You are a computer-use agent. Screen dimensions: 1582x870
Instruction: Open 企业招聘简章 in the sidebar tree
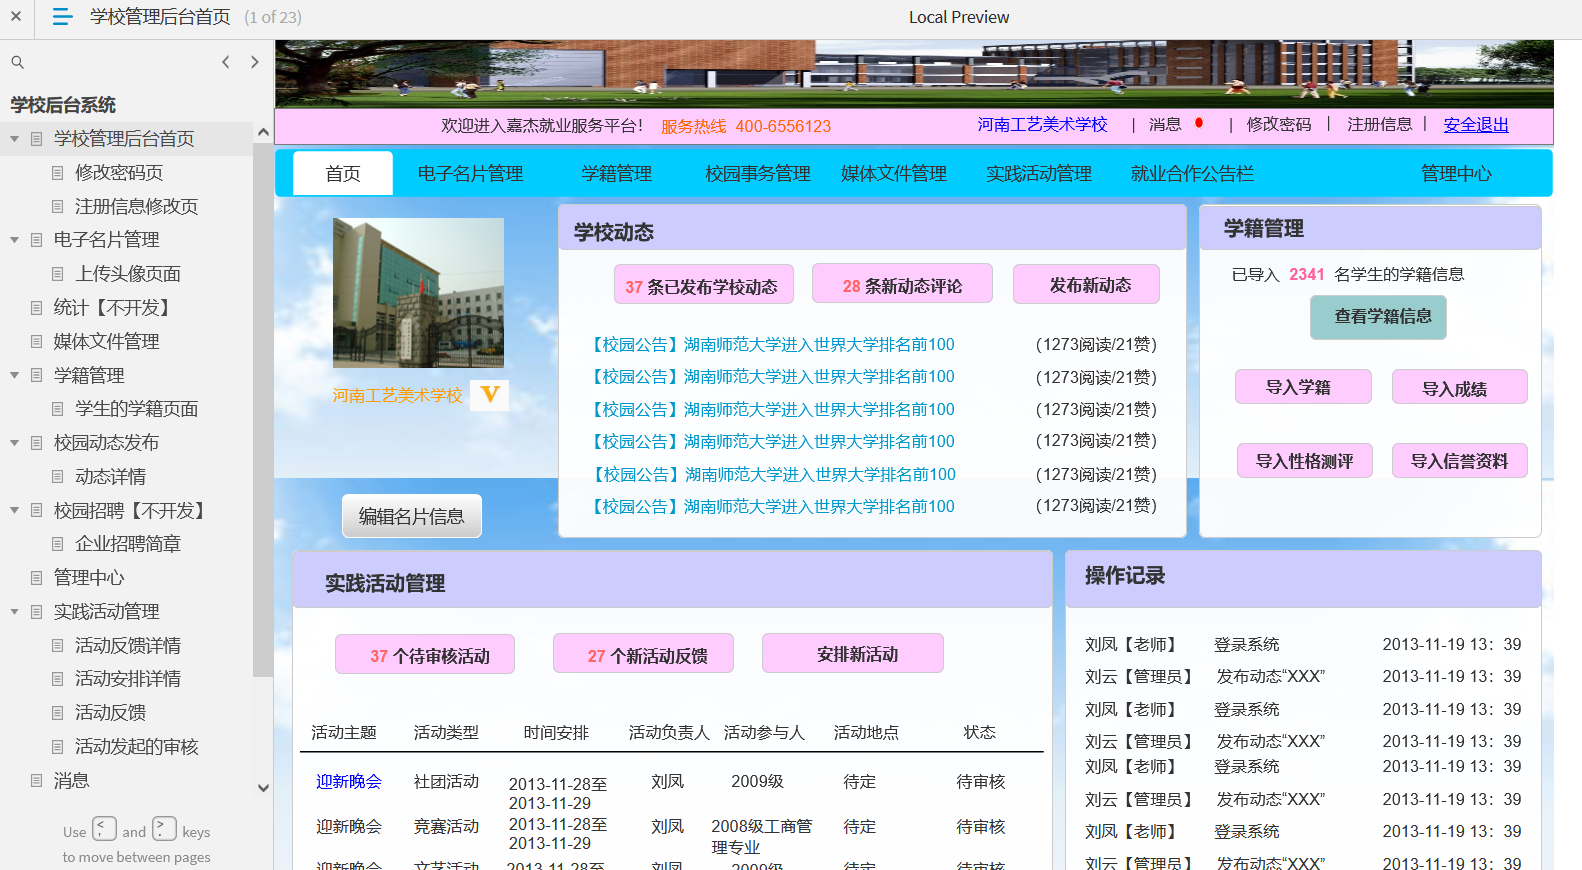pyautogui.click(x=128, y=544)
